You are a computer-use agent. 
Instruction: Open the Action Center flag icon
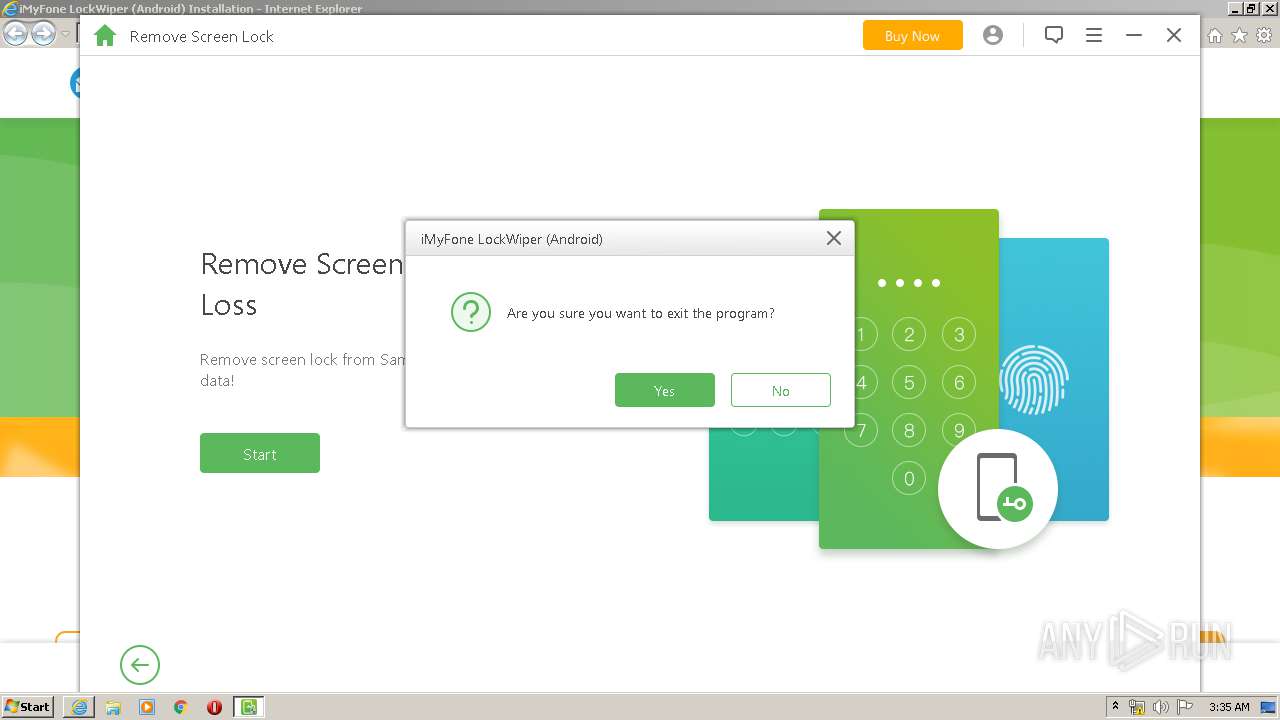tap(1184, 707)
